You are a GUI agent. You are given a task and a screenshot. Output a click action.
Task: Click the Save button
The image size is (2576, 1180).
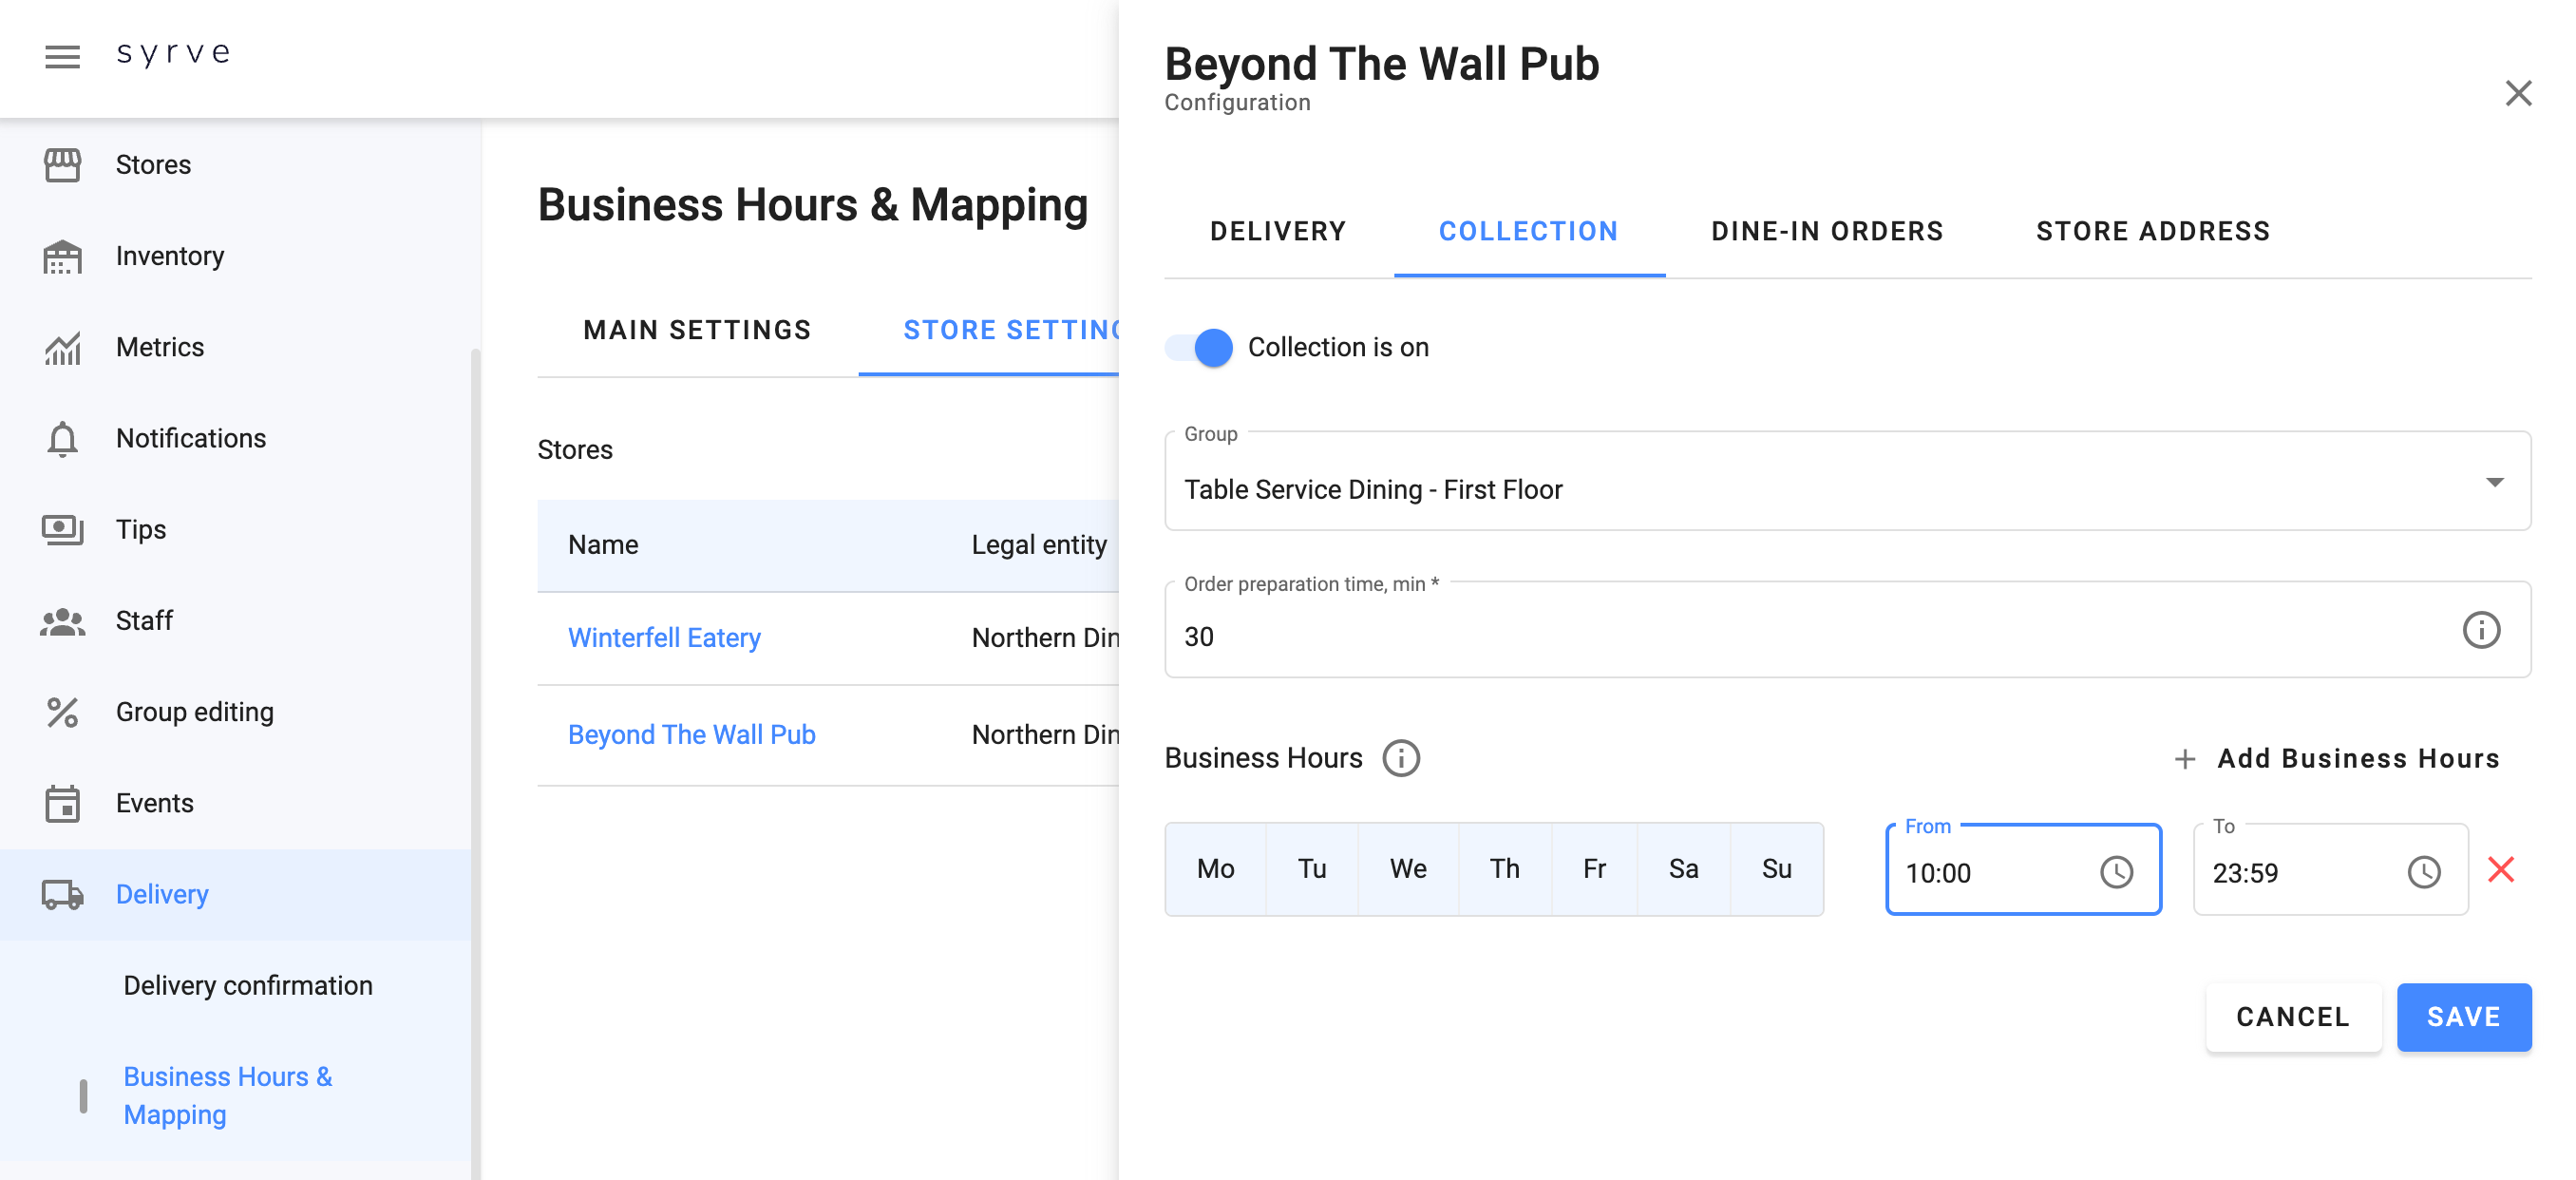tap(2463, 1017)
